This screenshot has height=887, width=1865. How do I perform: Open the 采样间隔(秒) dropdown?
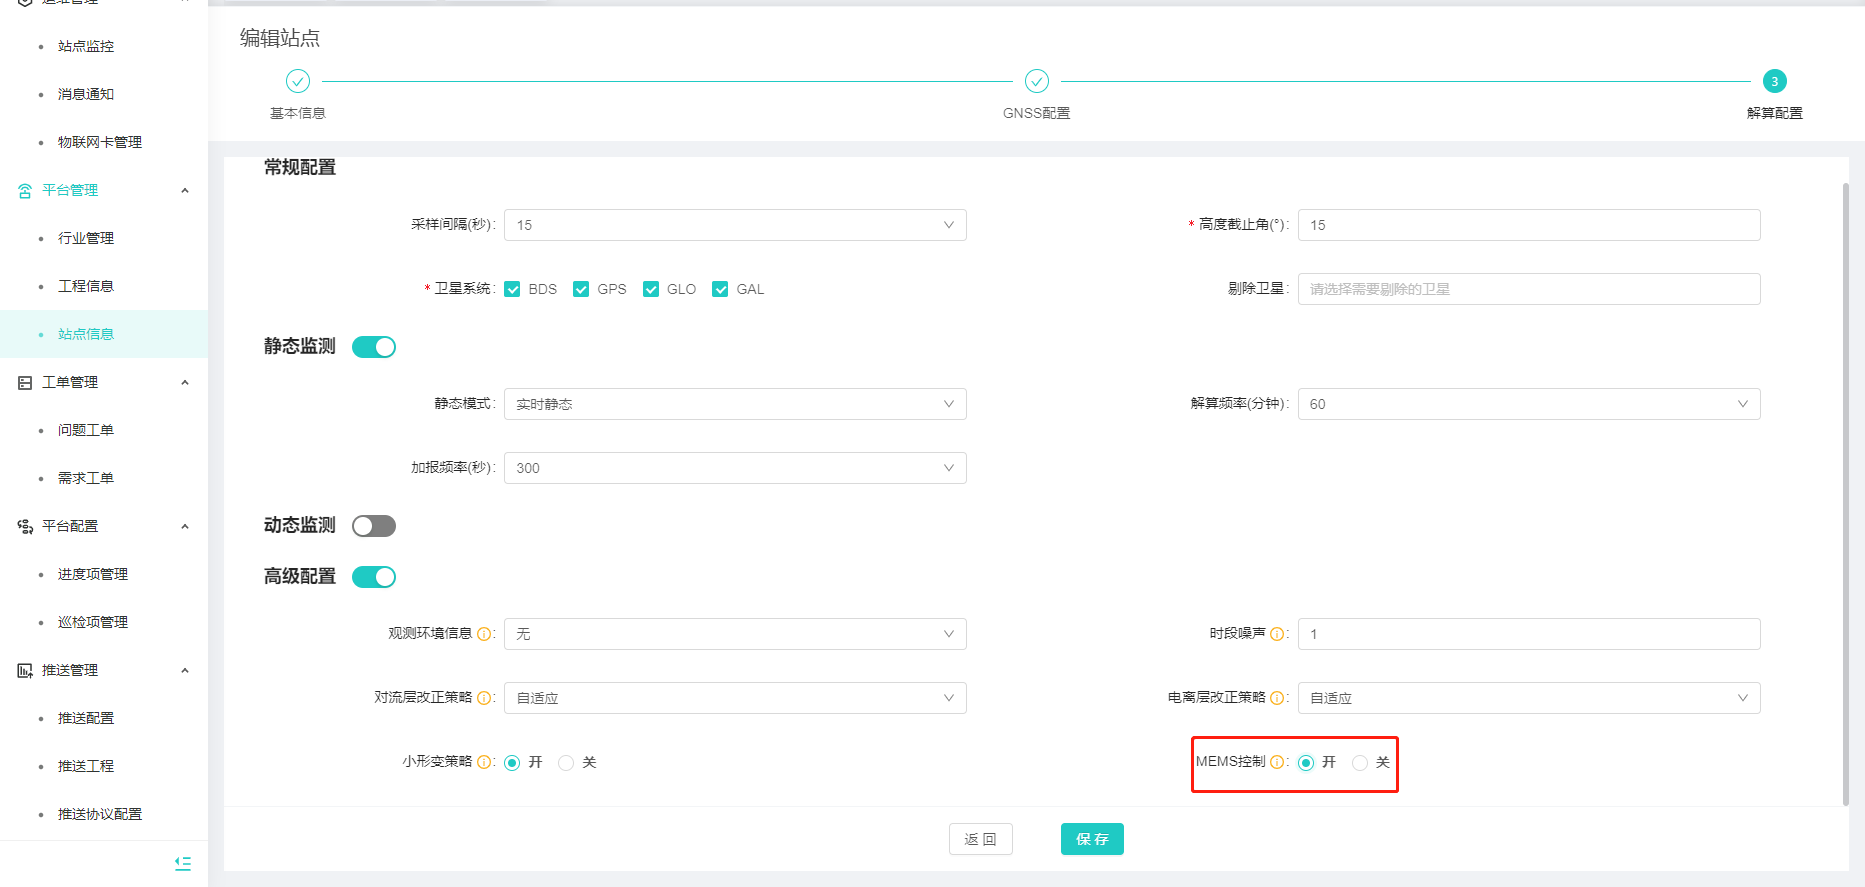coord(735,225)
